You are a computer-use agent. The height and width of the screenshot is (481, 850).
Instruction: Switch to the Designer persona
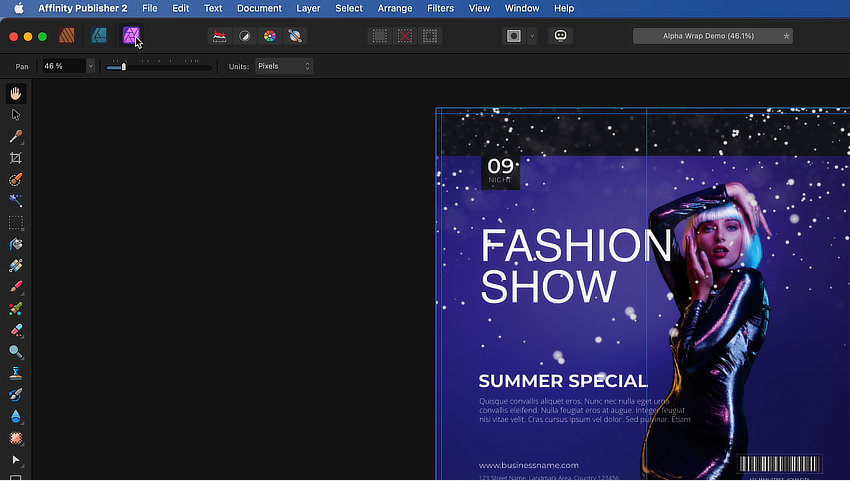click(99, 36)
